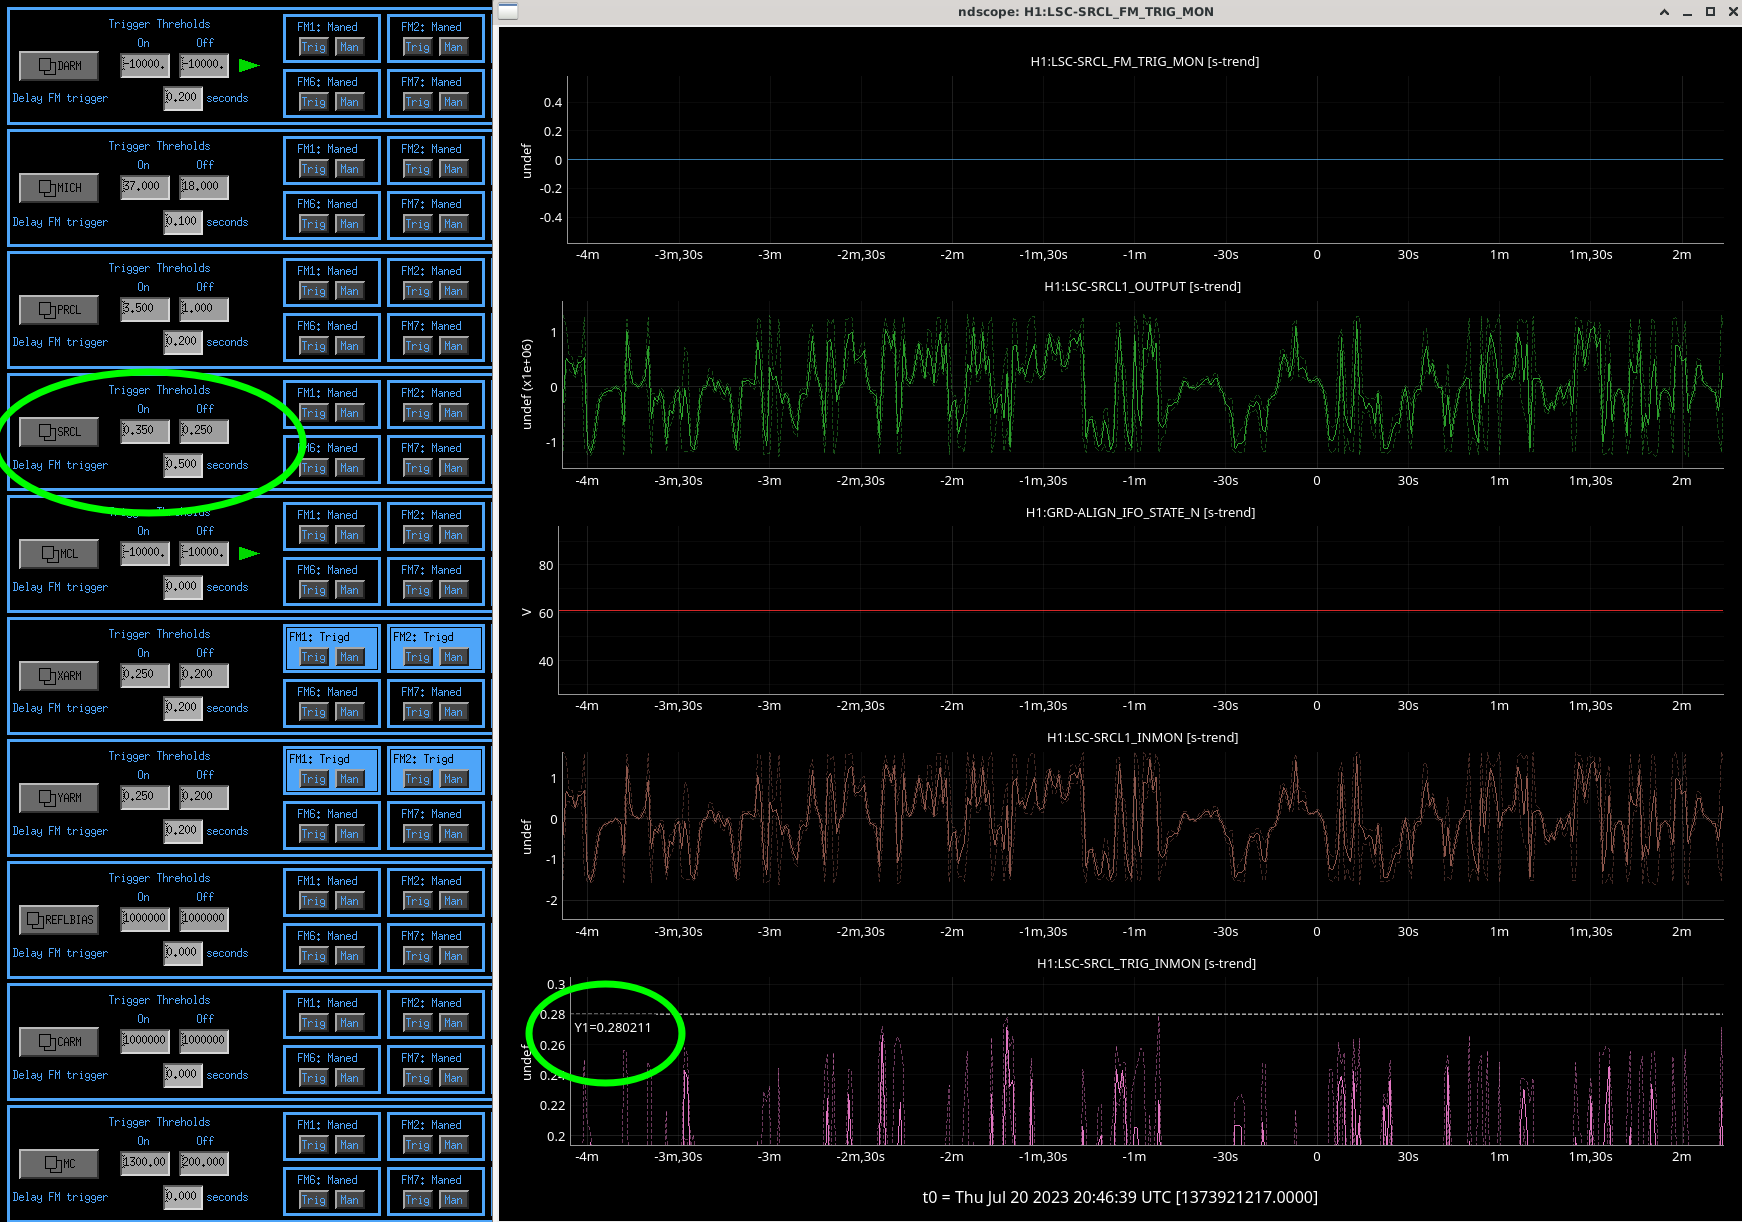The width and height of the screenshot is (1742, 1222).
Task: Open the XARM related display button
Action: [59, 676]
